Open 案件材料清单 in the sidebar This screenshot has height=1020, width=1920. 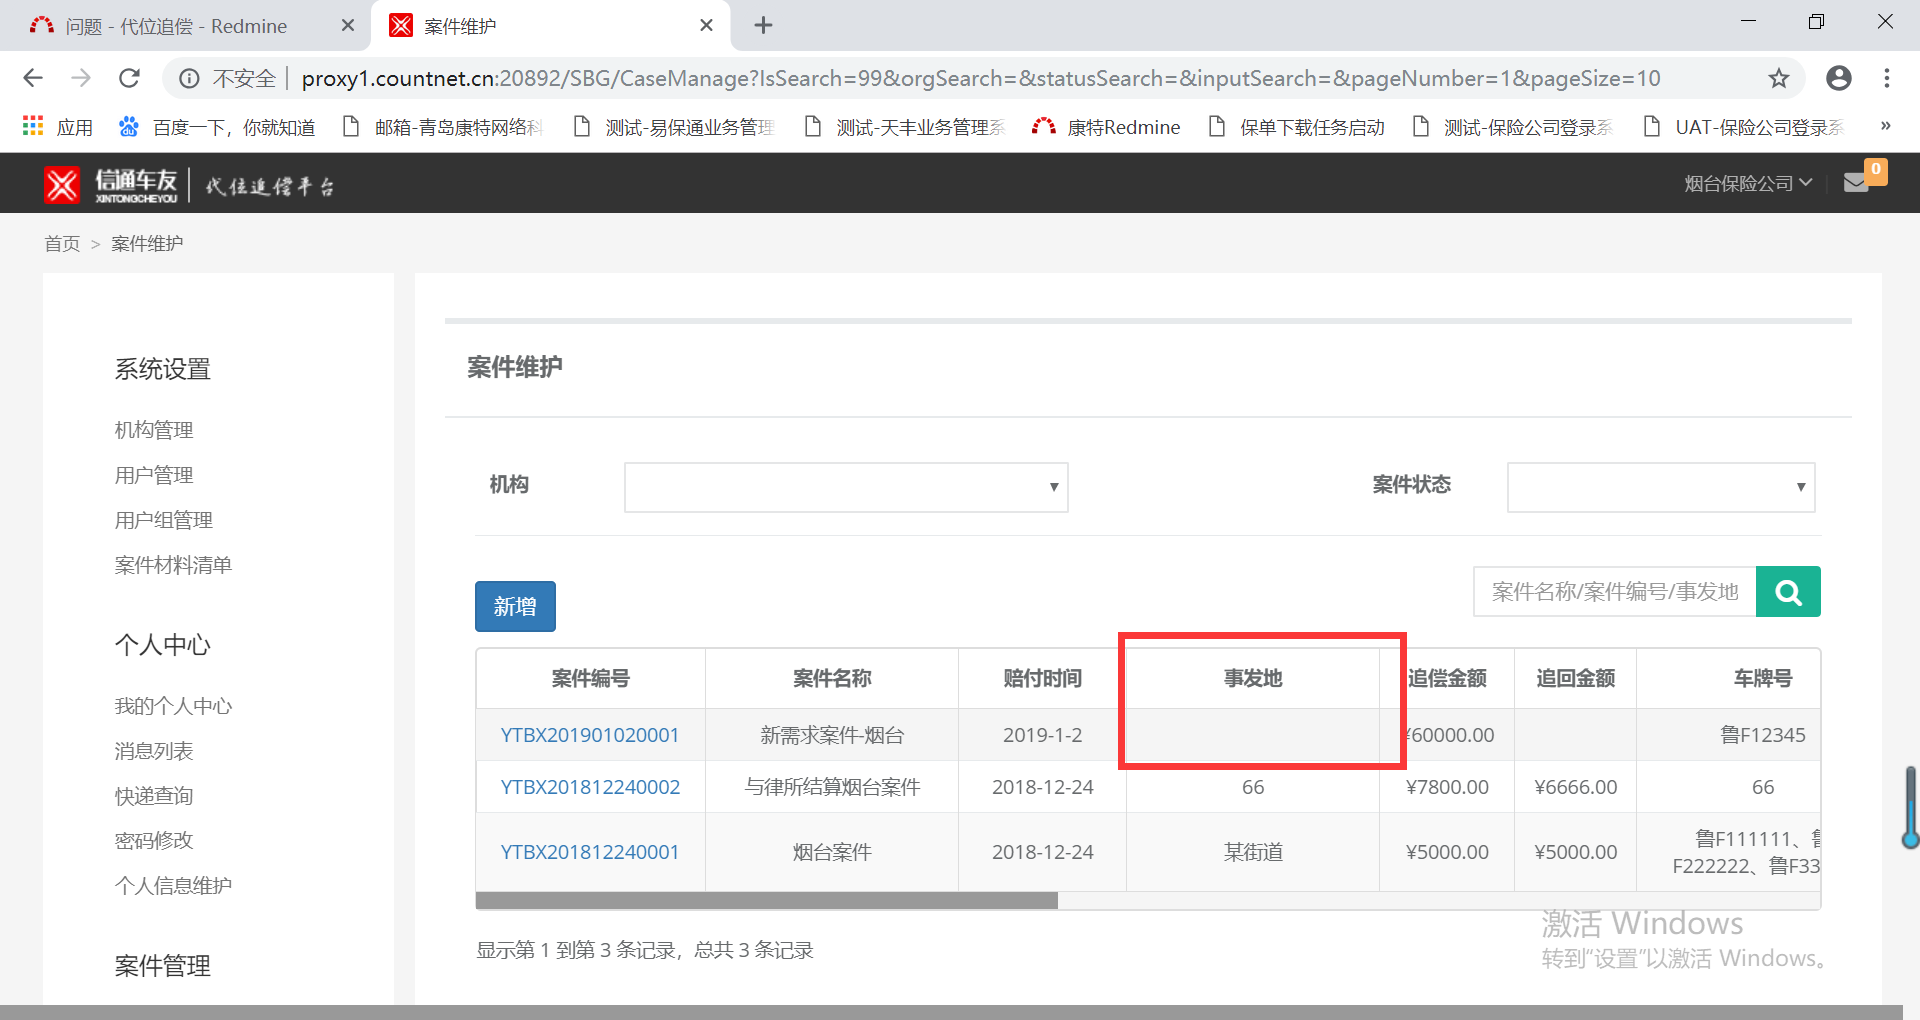tap(173, 565)
